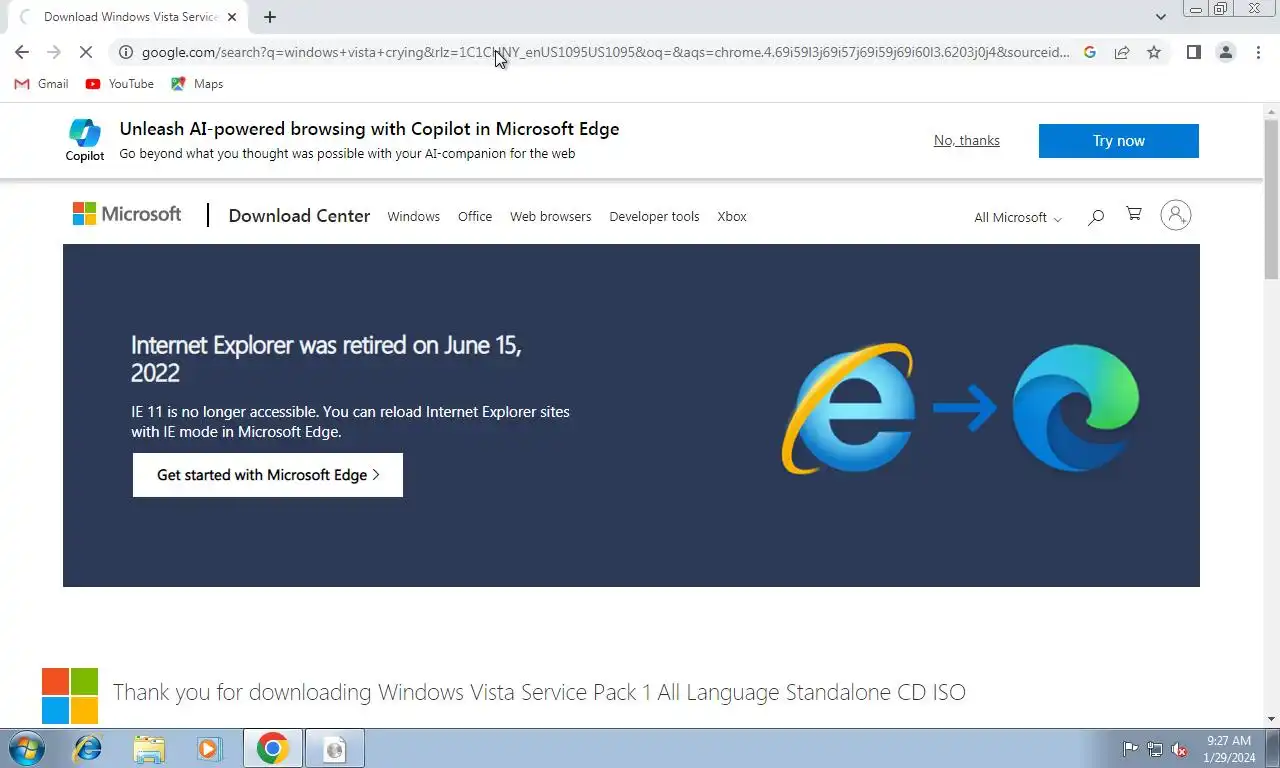Image resolution: width=1280 pixels, height=768 pixels.
Task: Open Chrome three-dot menu
Action: [1258, 52]
